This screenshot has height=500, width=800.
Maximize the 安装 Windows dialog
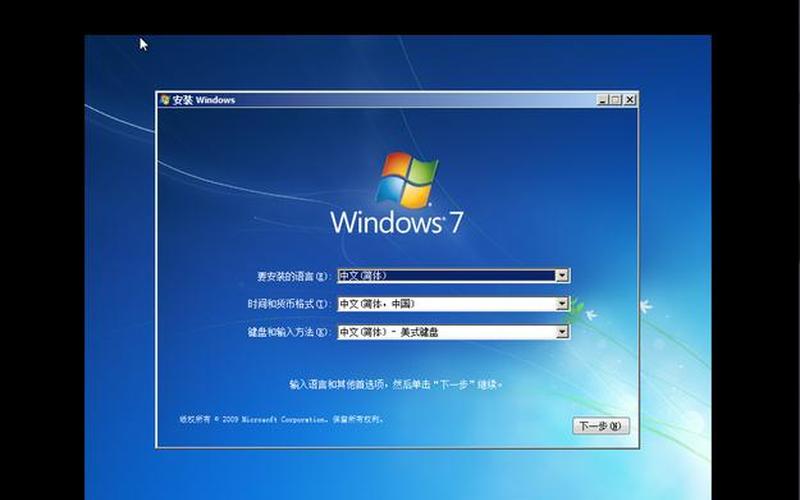[615, 100]
